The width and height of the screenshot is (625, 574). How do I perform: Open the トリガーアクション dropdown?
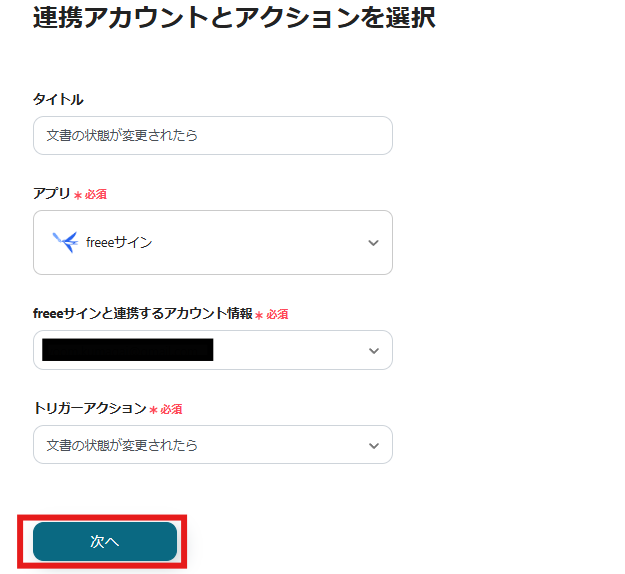(x=212, y=445)
